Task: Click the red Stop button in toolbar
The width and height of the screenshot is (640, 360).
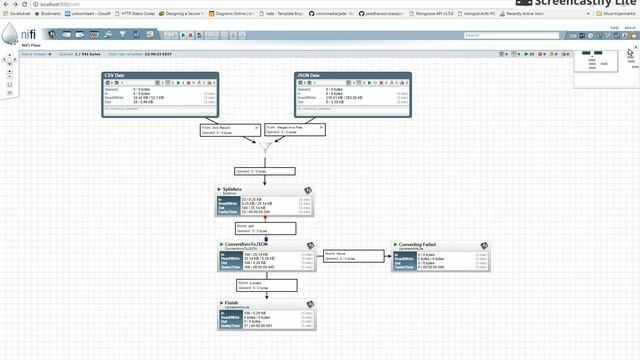Action: click(x=190, y=36)
